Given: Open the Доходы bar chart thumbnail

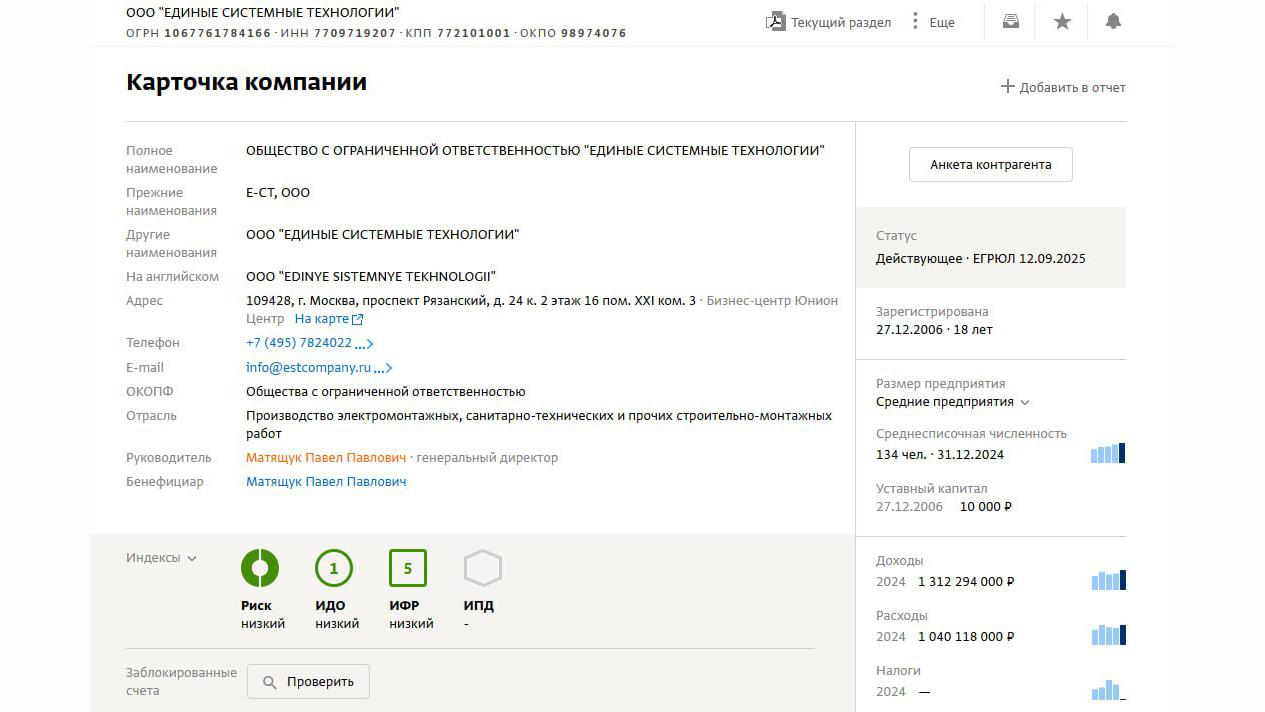Looking at the screenshot, I should pyautogui.click(x=1108, y=580).
